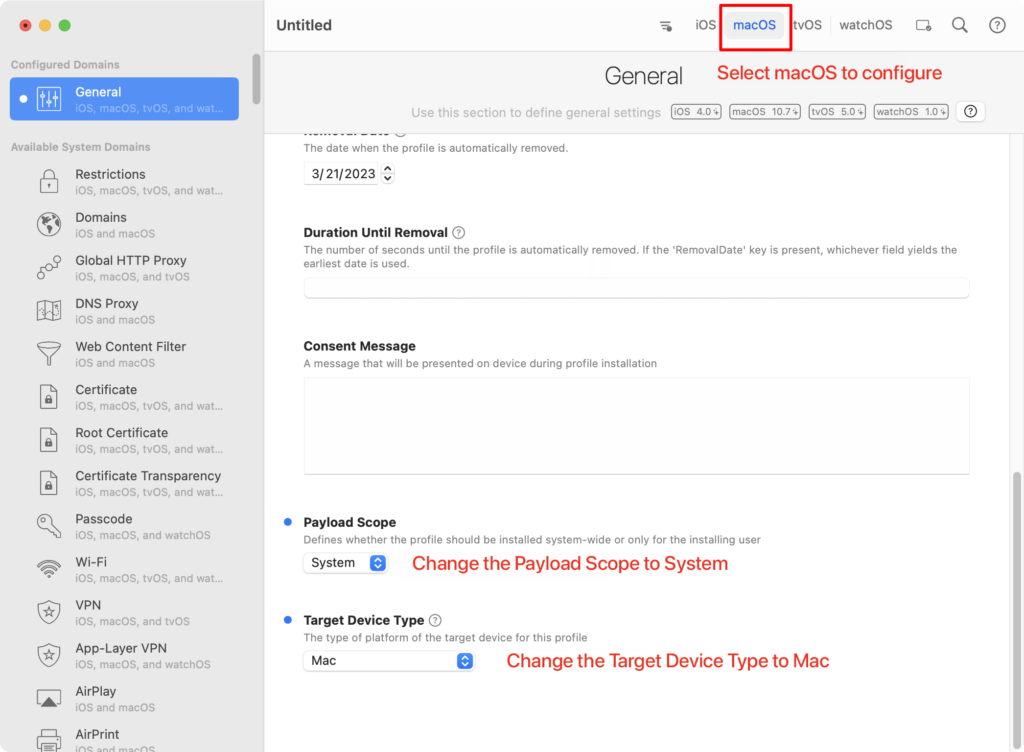This screenshot has height=752, width=1024.
Task: Toggle the Target Device Type enabled dot
Action: tap(288, 619)
